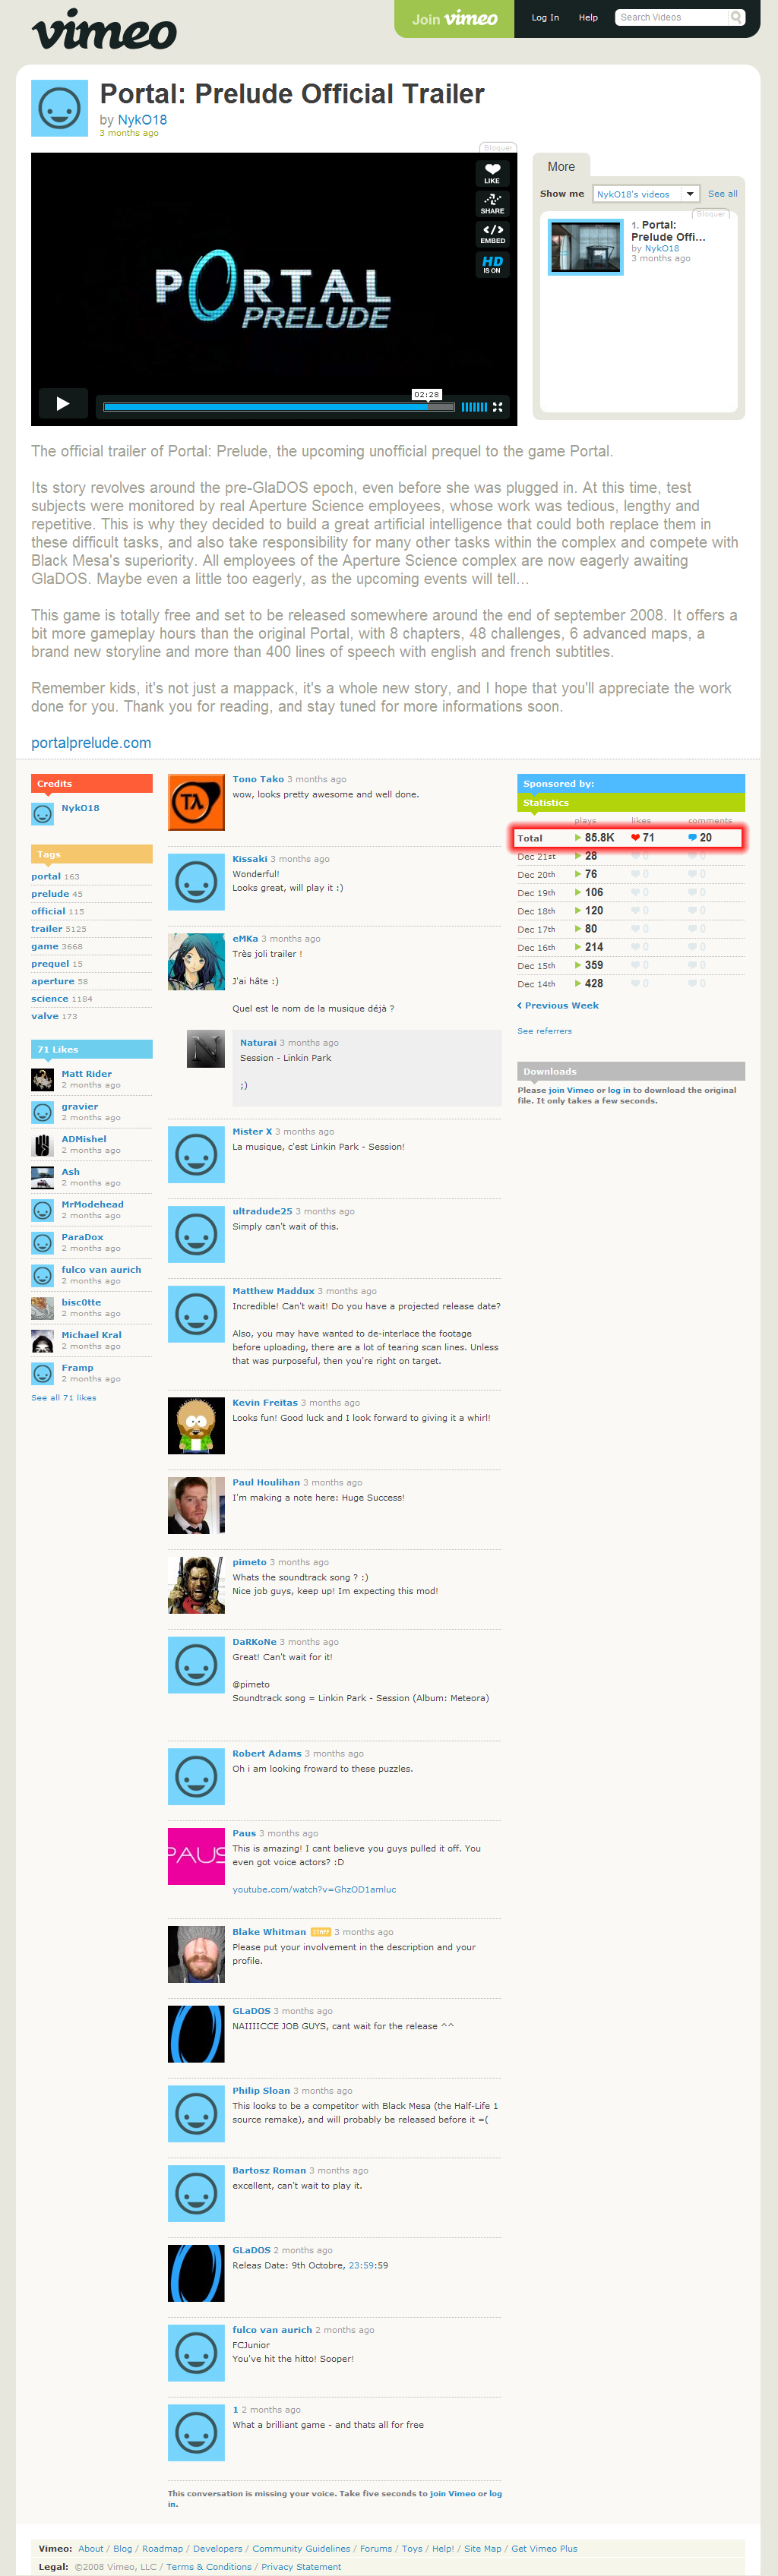Open Michael Kral's avatar in Likes

pos(42,1341)
